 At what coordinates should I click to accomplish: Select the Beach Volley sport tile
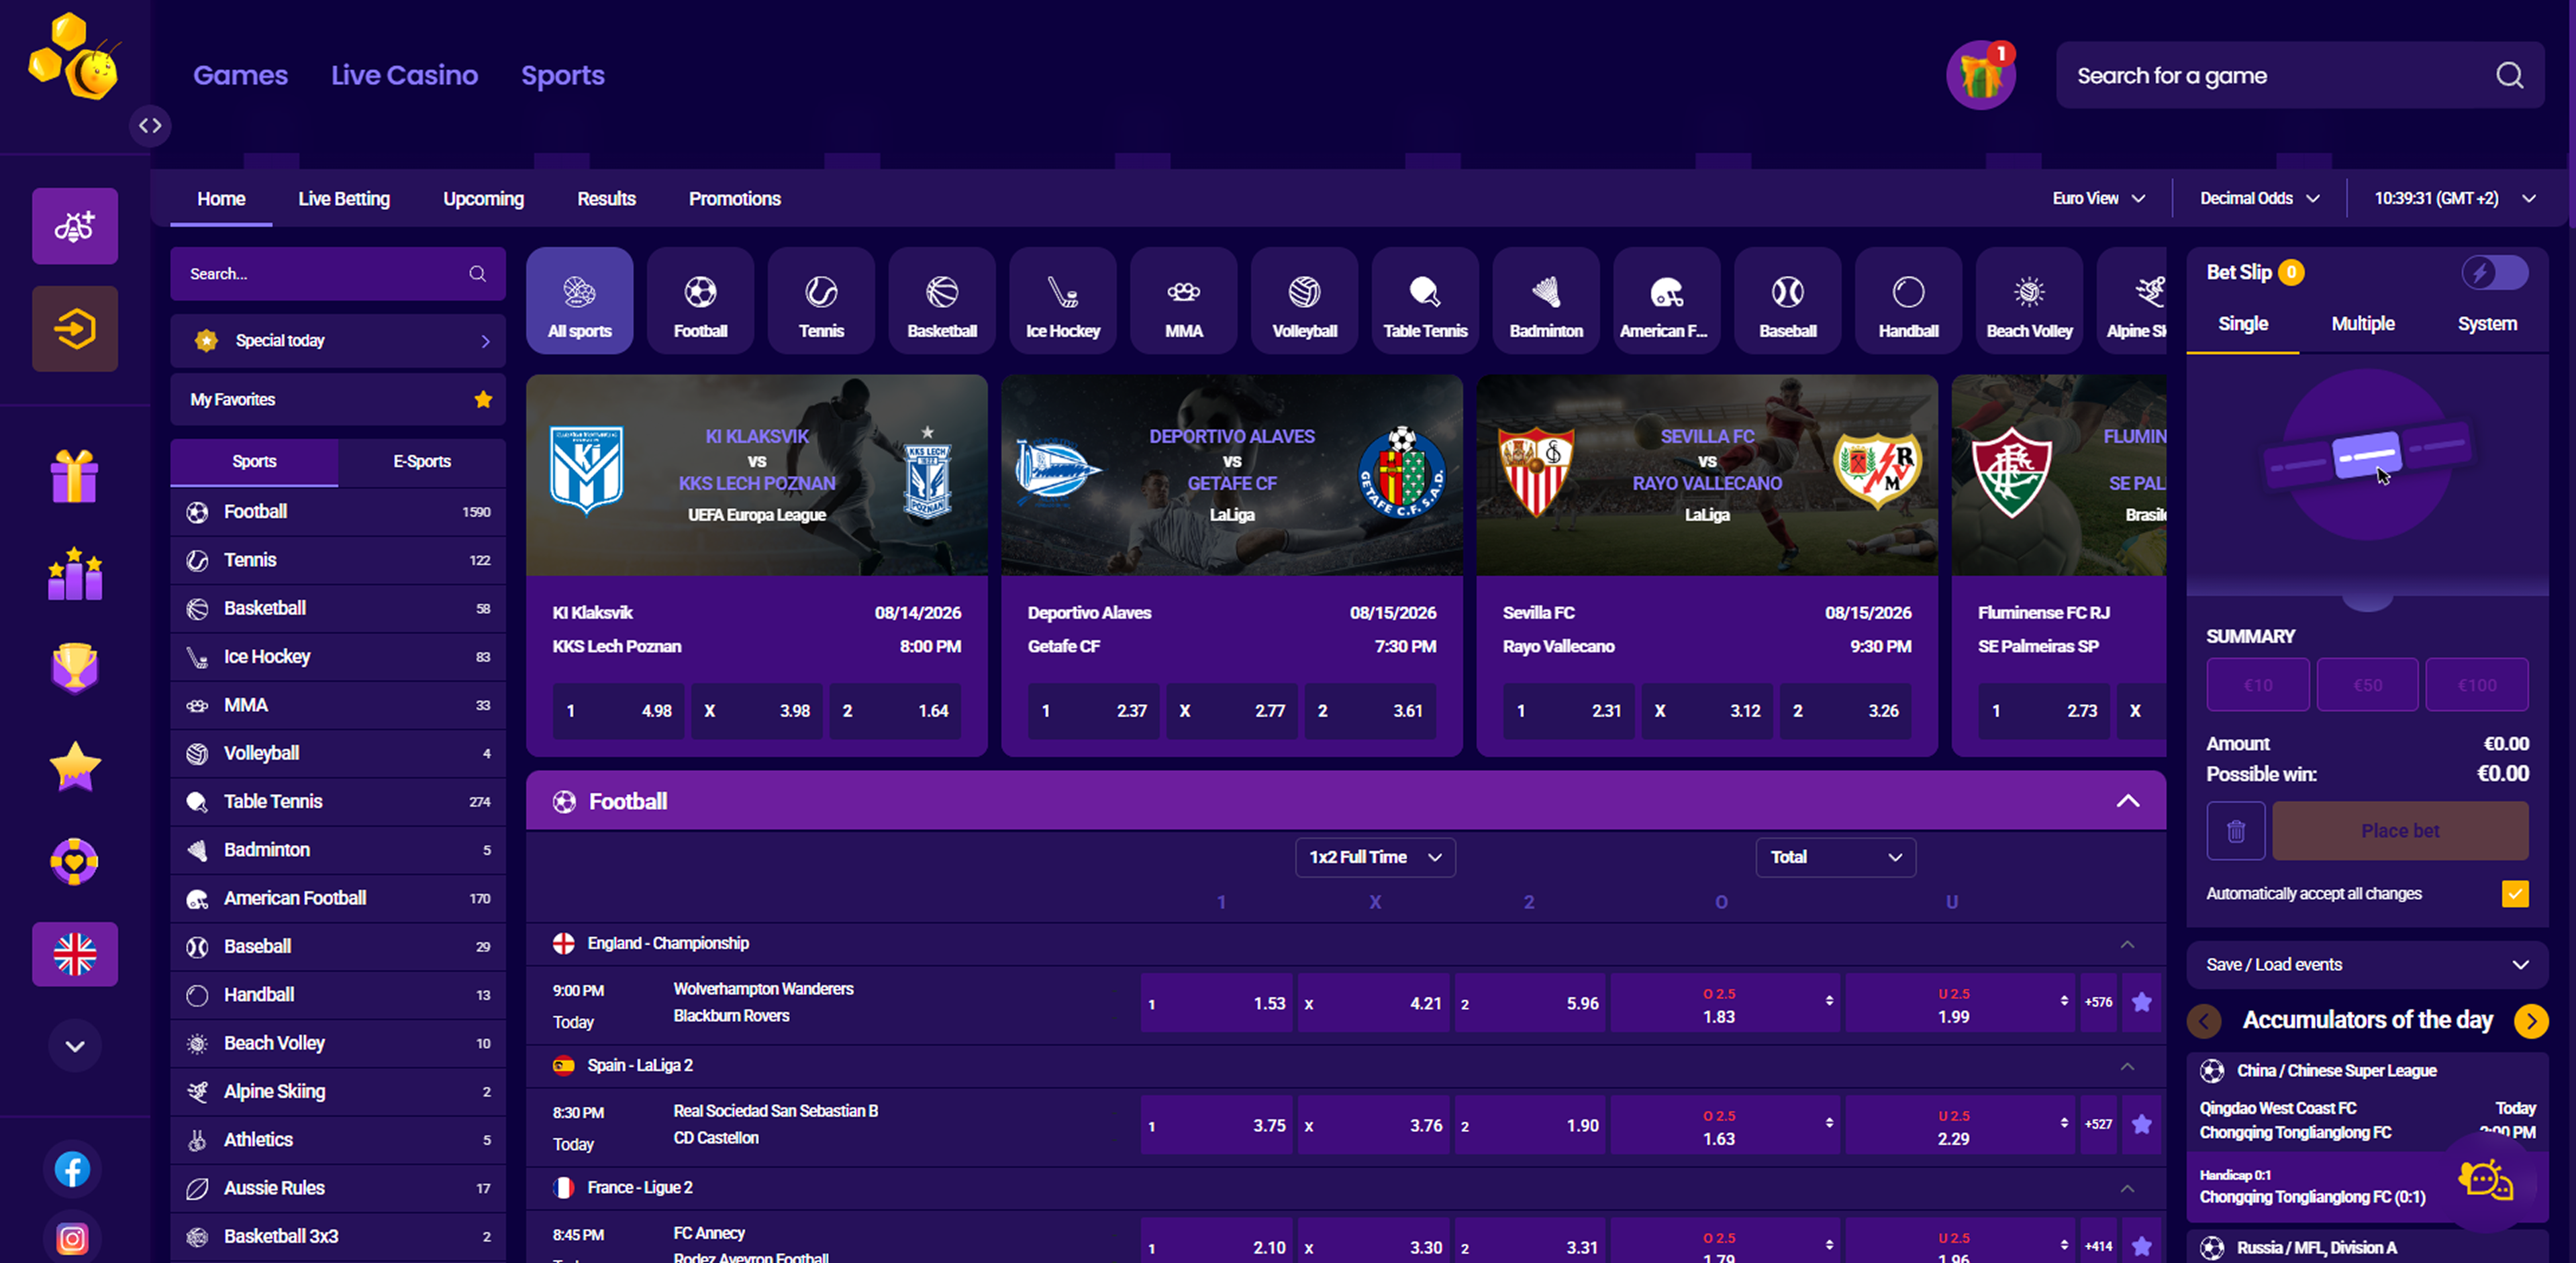point(2029,301)
